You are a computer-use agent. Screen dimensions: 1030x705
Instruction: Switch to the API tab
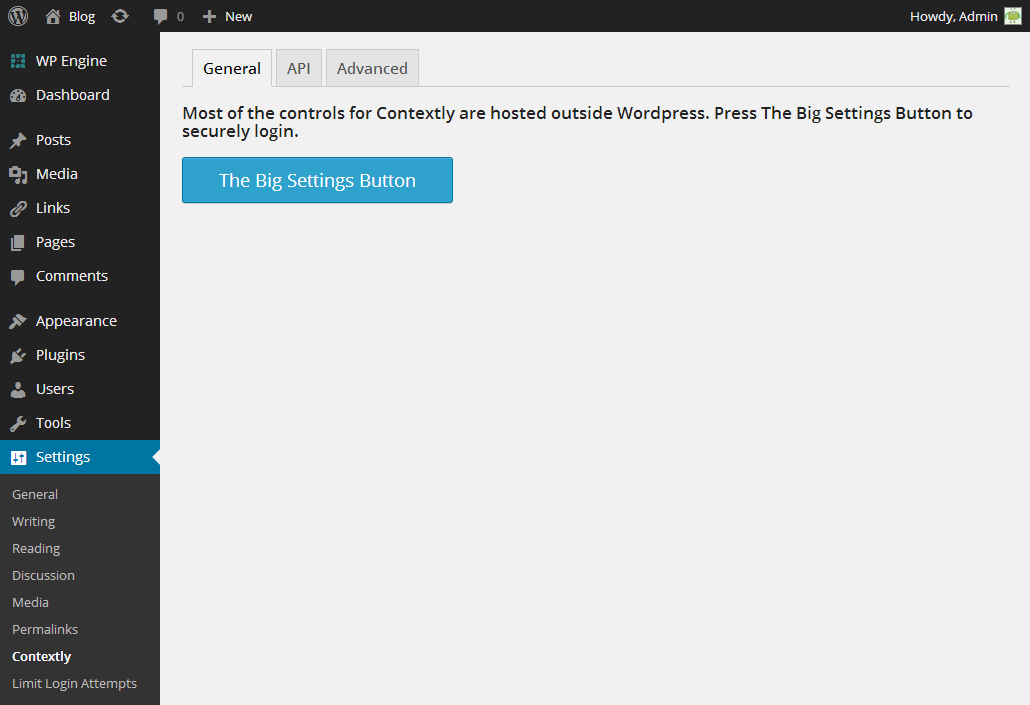(299, 68)
